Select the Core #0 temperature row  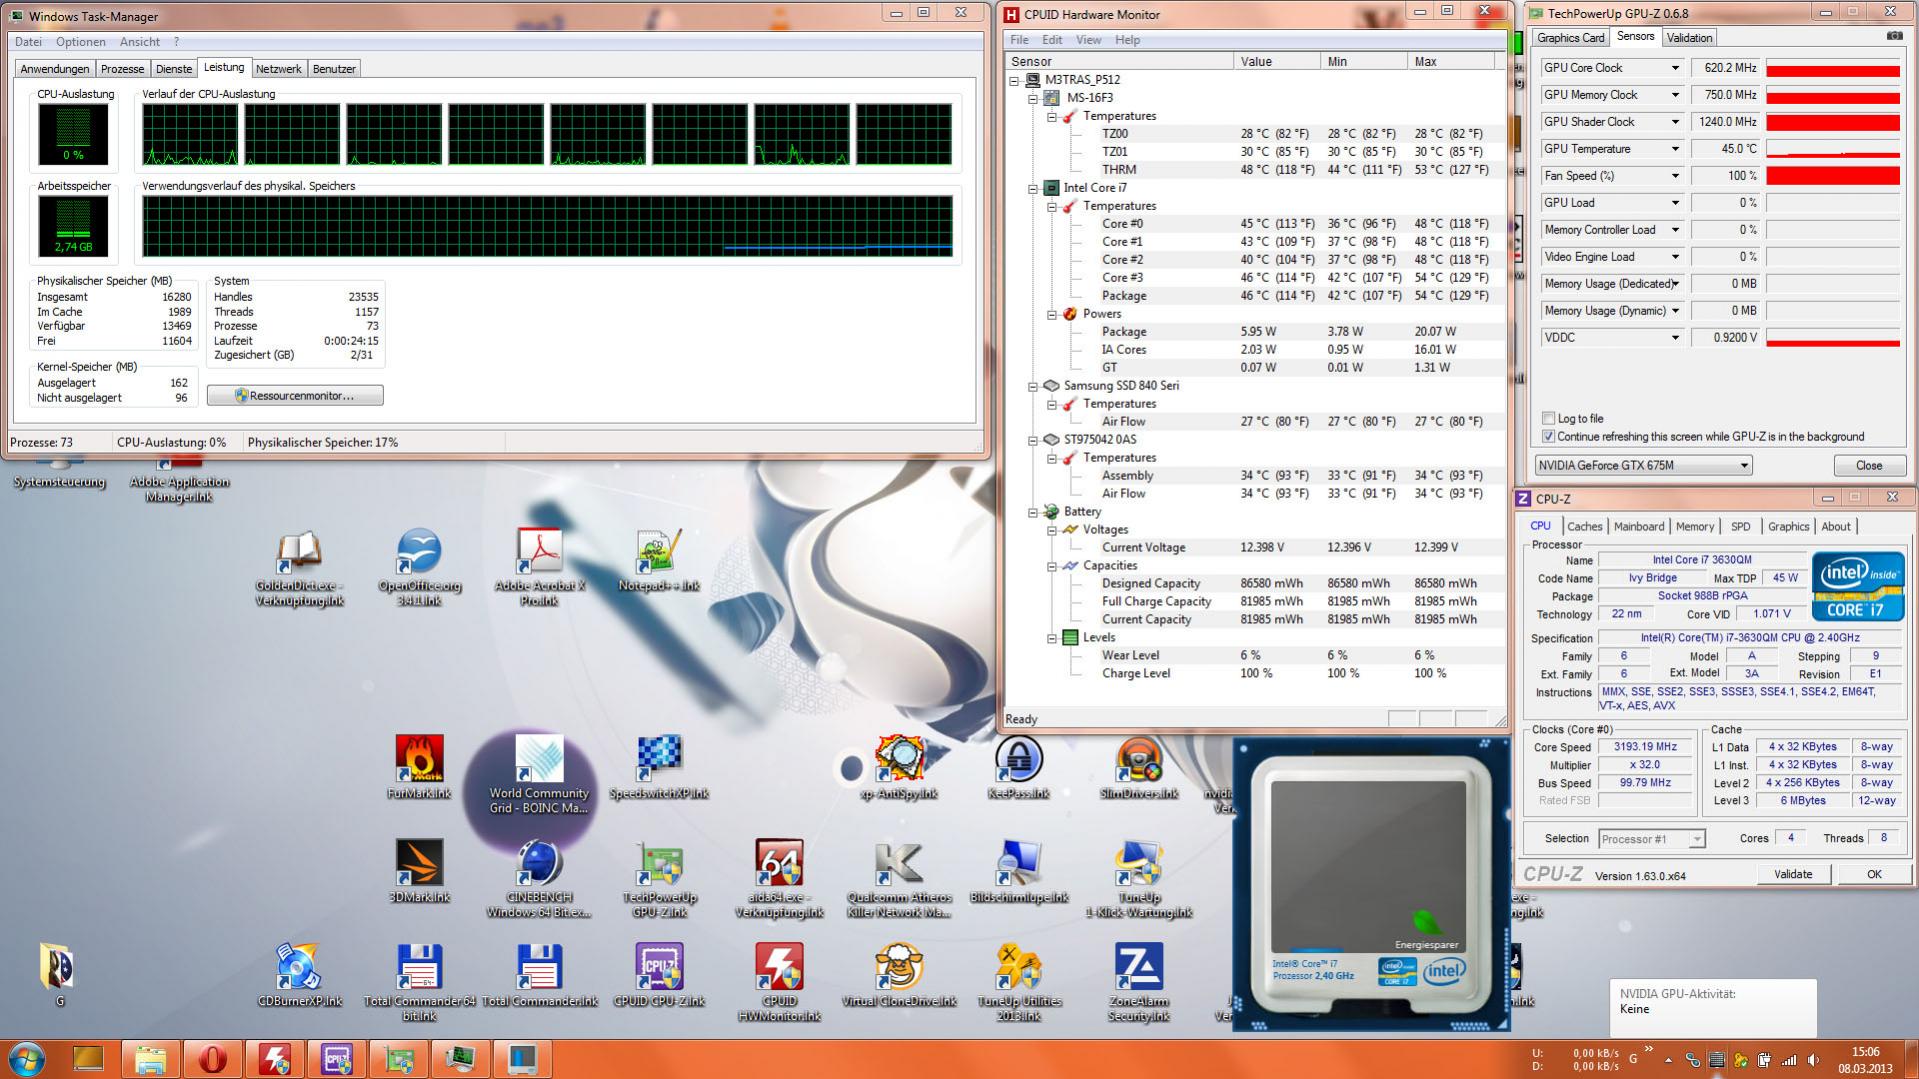coord(1255,224)
